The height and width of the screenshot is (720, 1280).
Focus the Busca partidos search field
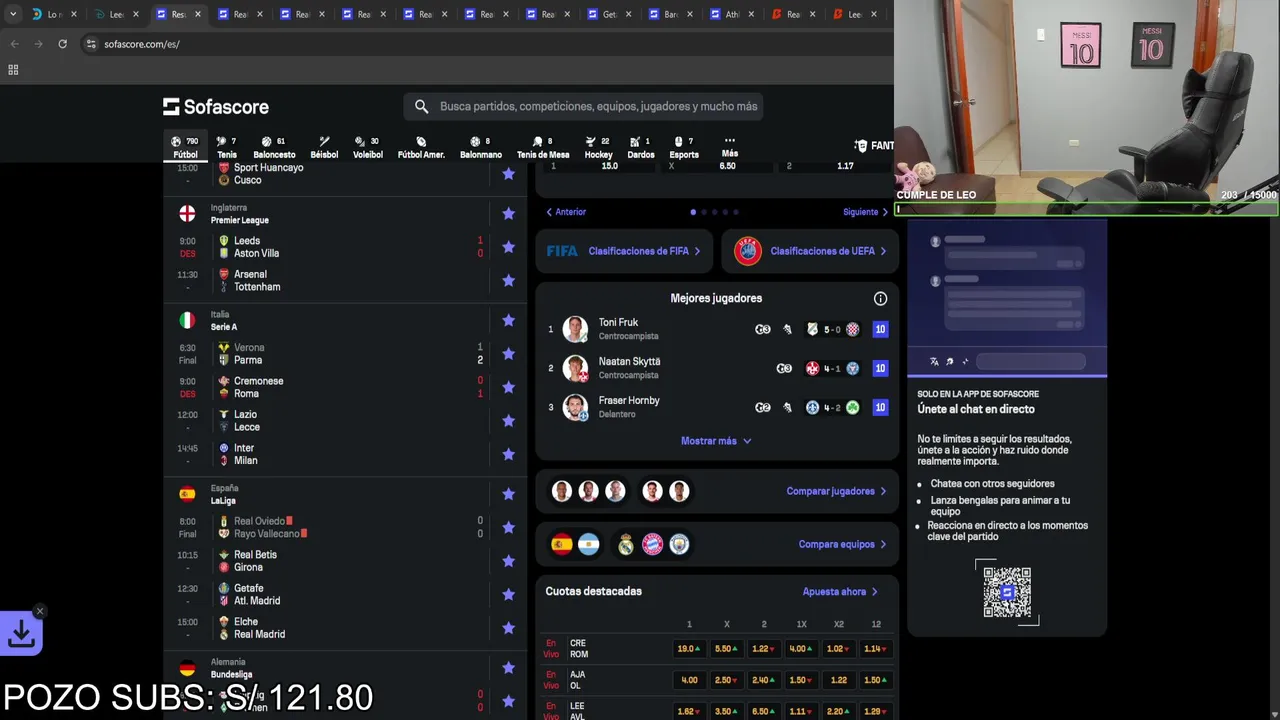click(x=585, y=106)
